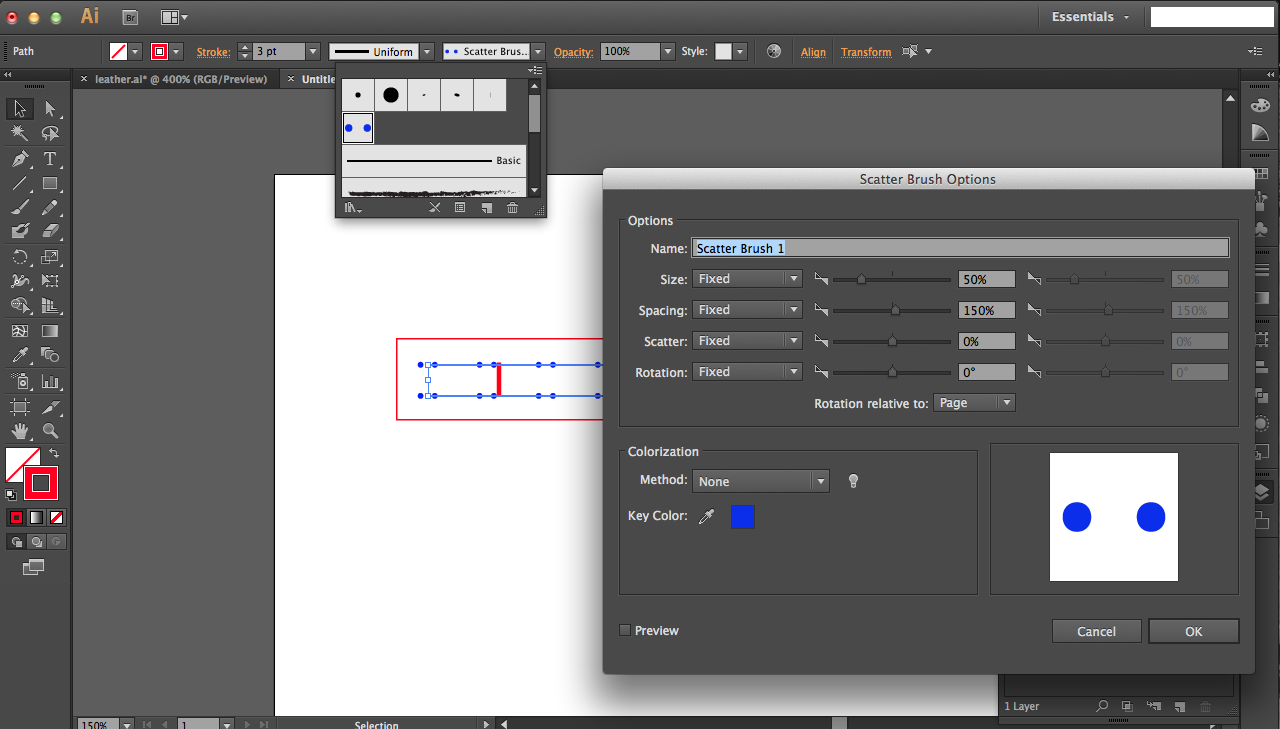Create a new brush
Viewport: 1280px width, 729px height.
[x=486, y=208]
